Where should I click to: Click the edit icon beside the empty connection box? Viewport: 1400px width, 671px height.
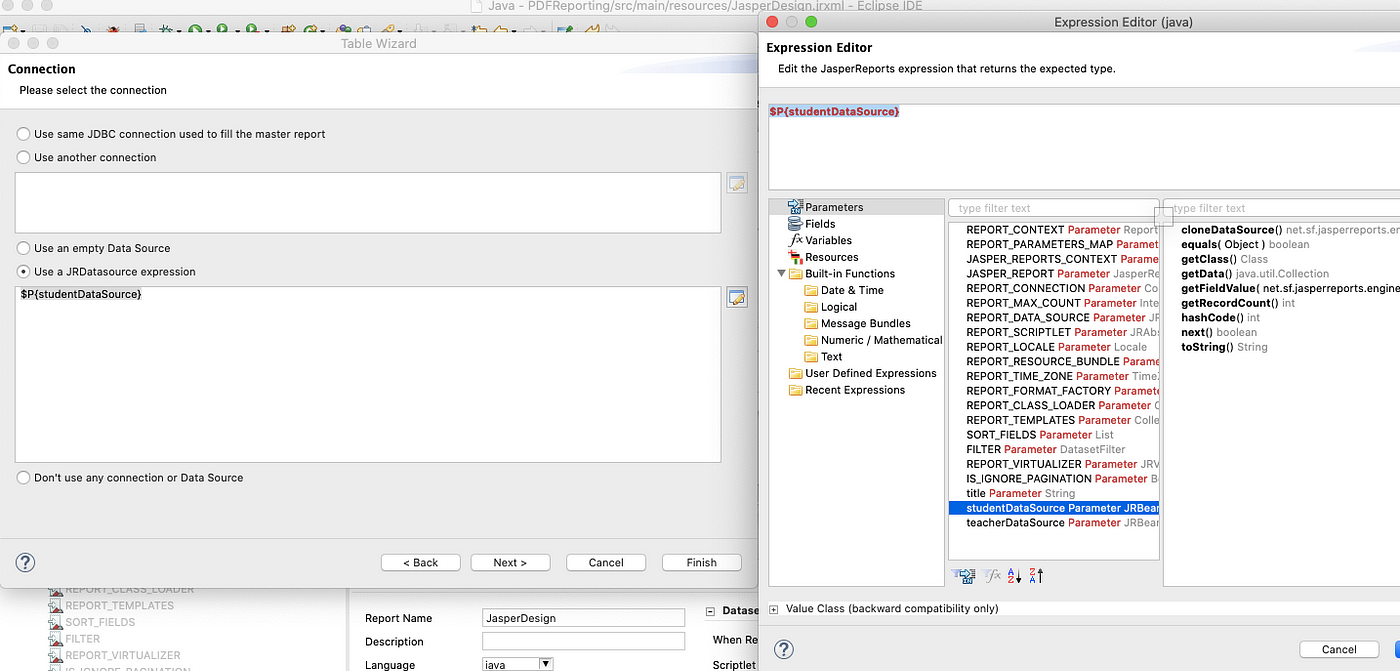pos(737,183)
